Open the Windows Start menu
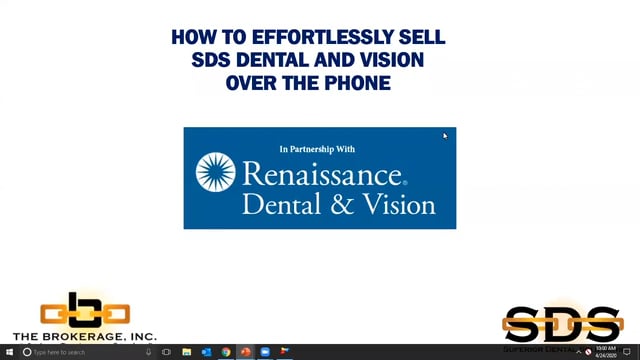 [9, 352]
